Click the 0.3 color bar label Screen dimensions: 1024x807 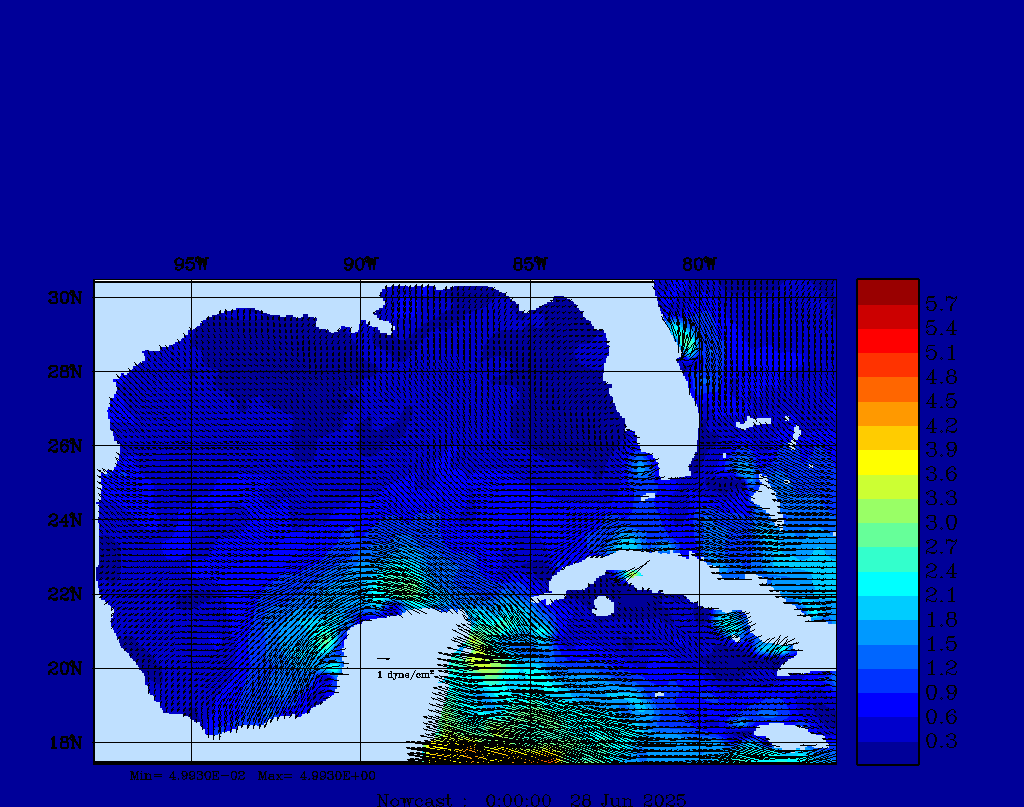pos(941,741)
